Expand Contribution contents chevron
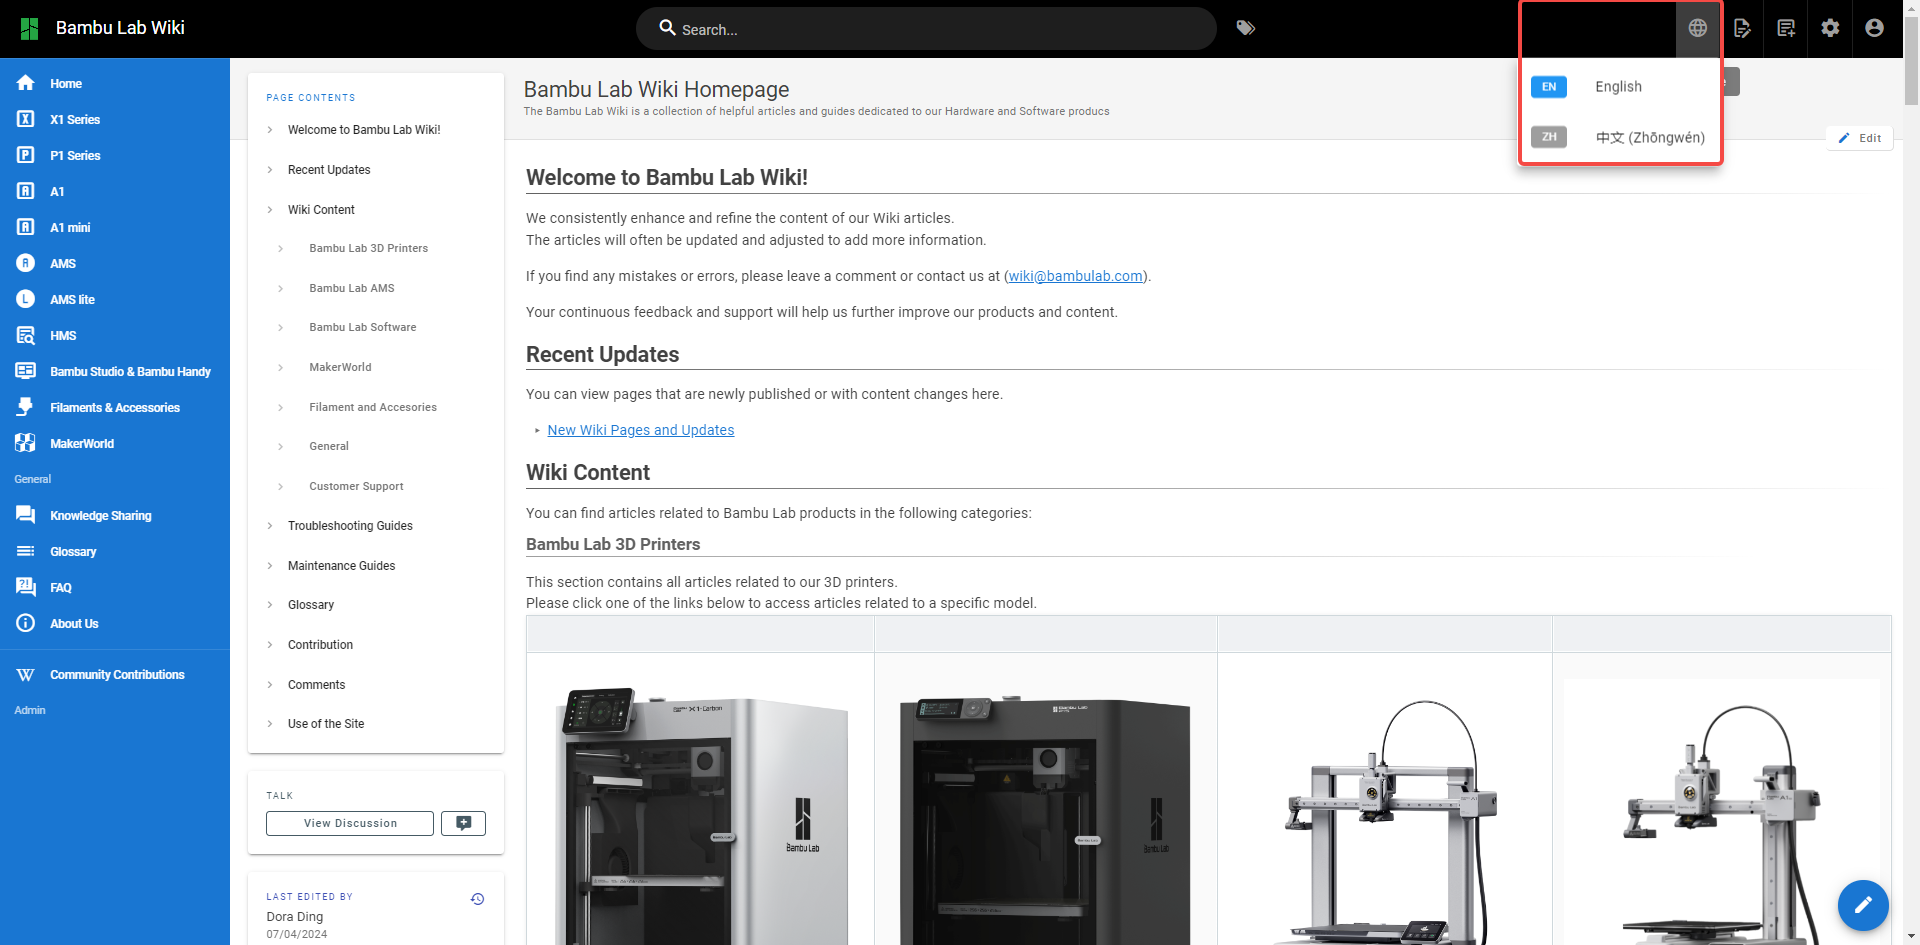Image resolution: width=1920 pixels, height=945 pixels. [270, 645]
